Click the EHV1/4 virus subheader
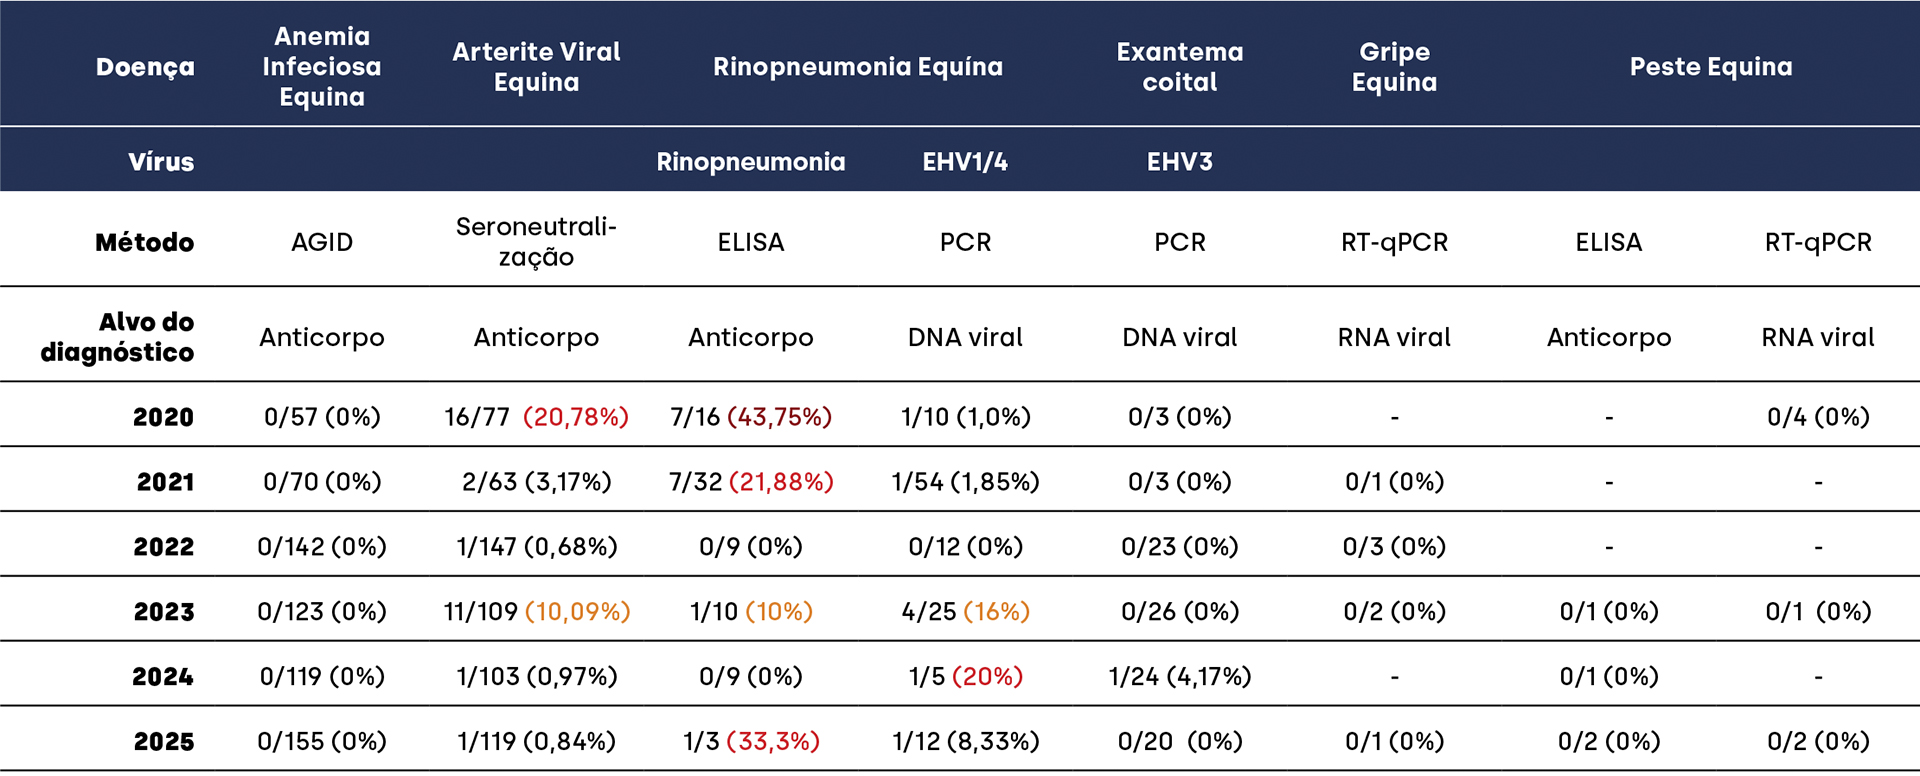 (965, 161)
